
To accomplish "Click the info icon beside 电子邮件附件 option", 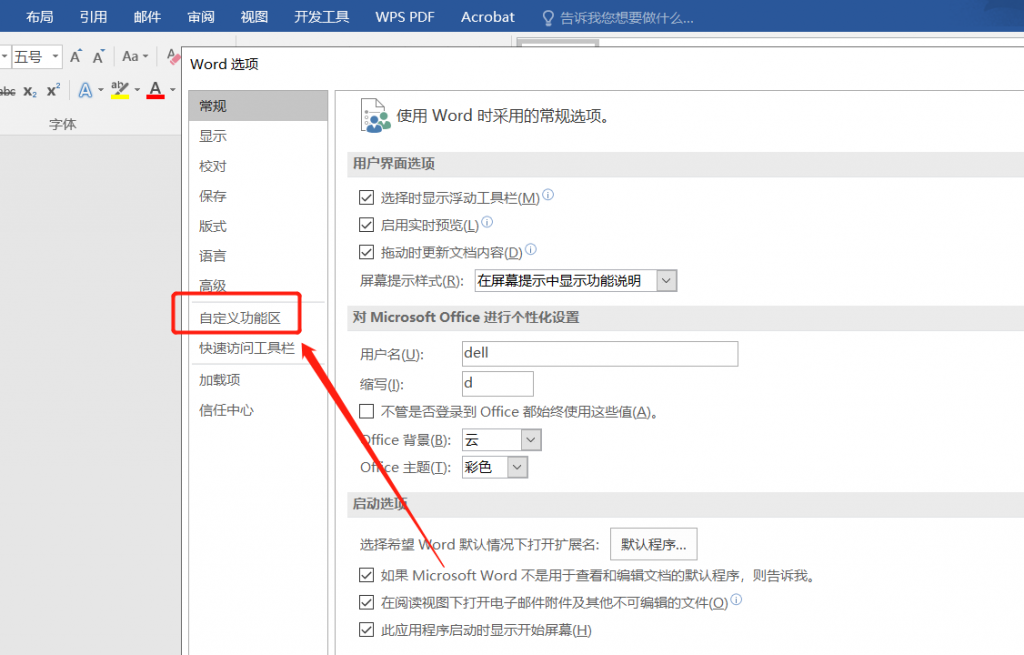I will click(736, 599).
